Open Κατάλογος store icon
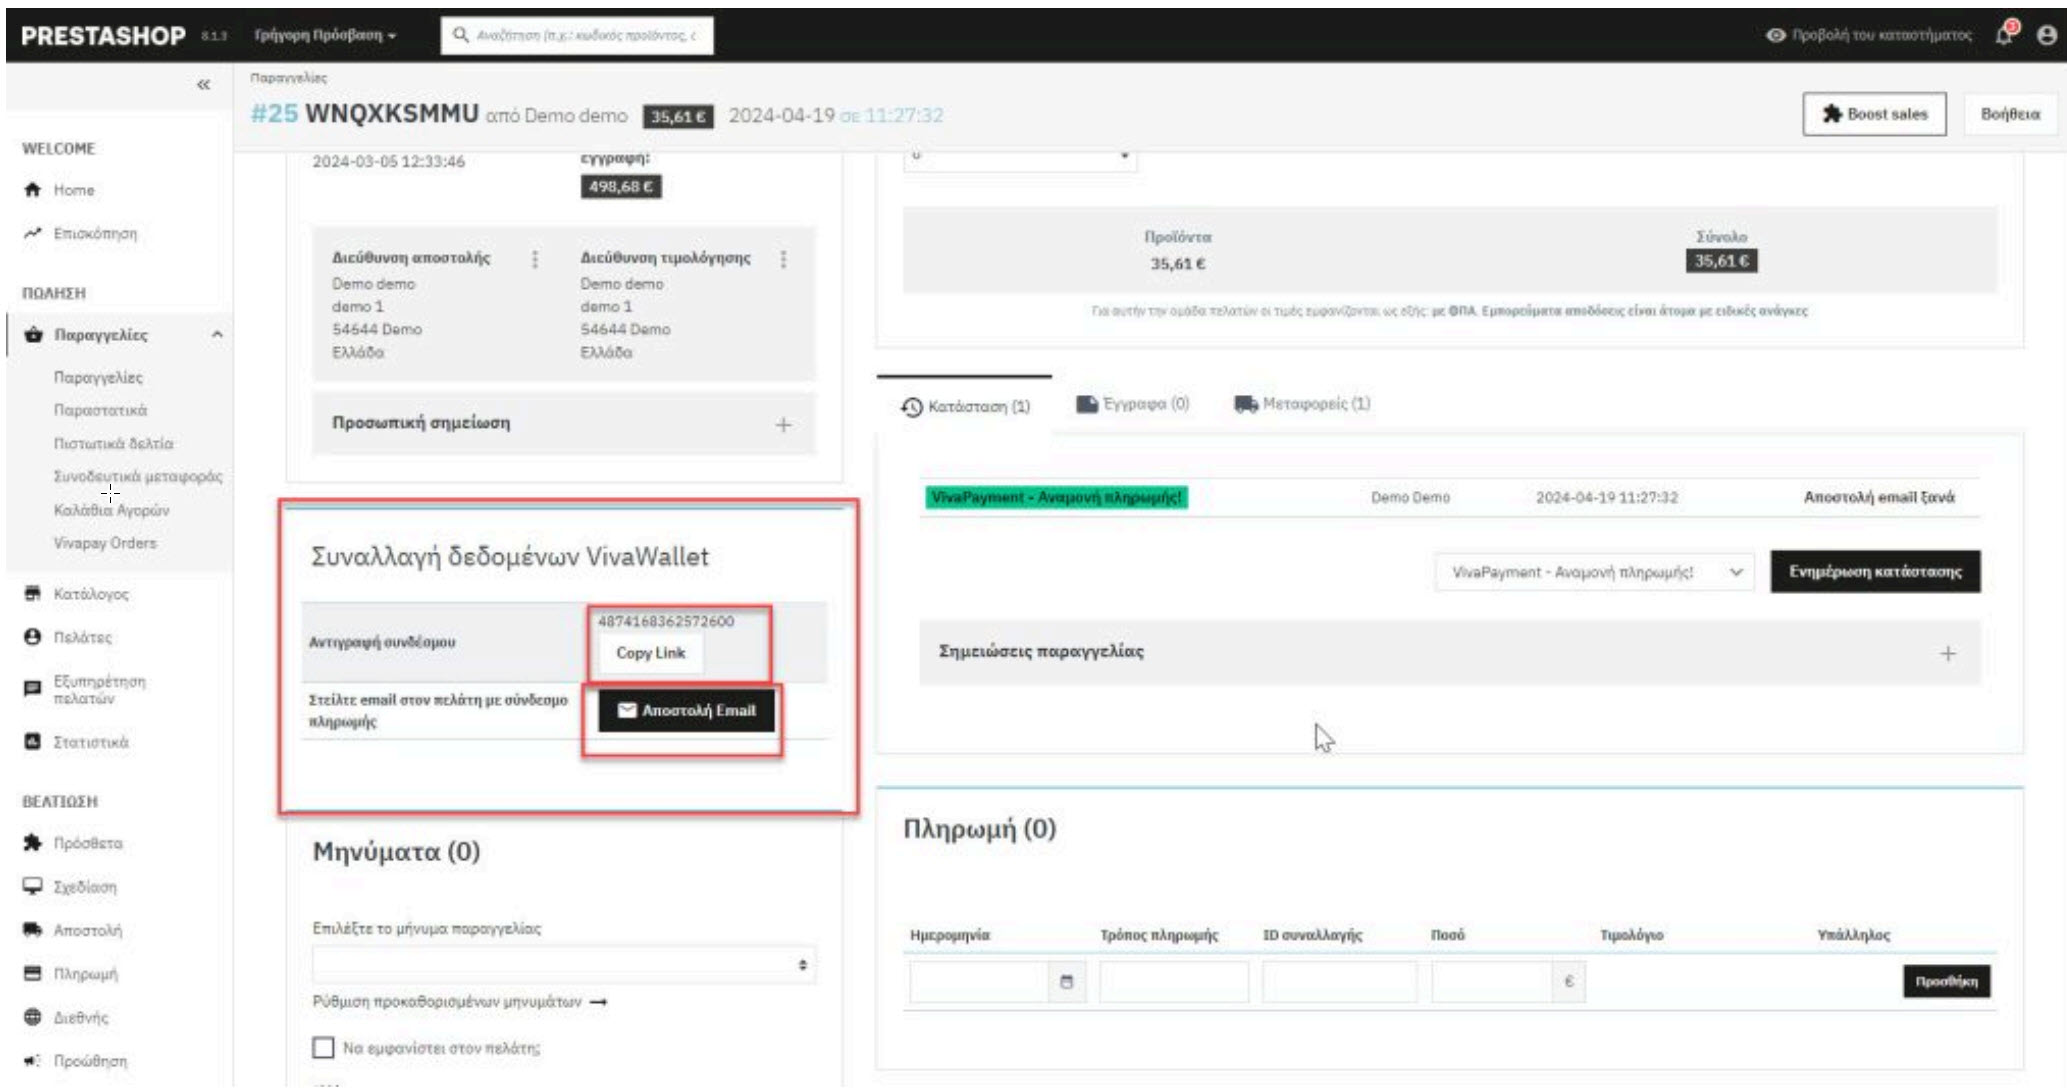2067x1091 pixels. [33, 594]
